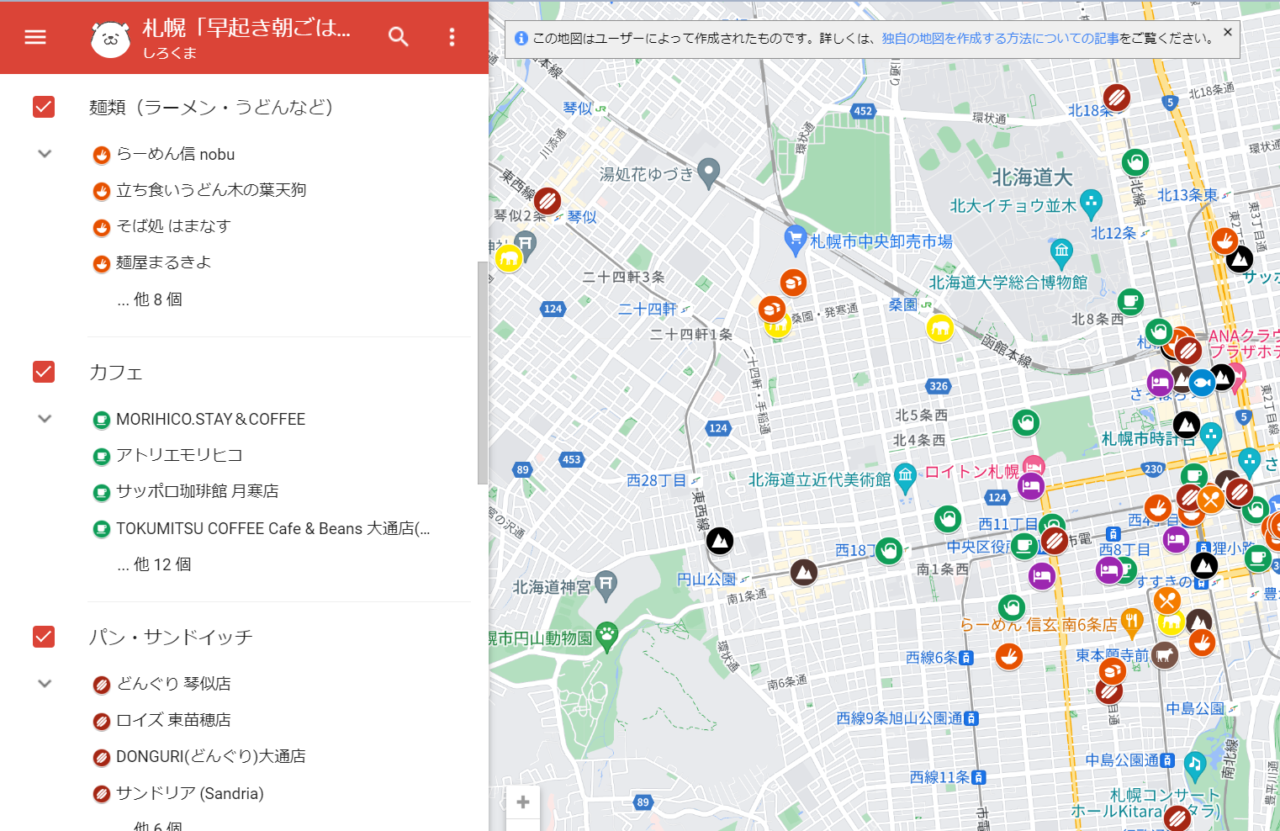Viewport: 1280px width, 831px height.
Task: Select アトリエモリヒコ in the list
Action: click(x=180, y=455)
